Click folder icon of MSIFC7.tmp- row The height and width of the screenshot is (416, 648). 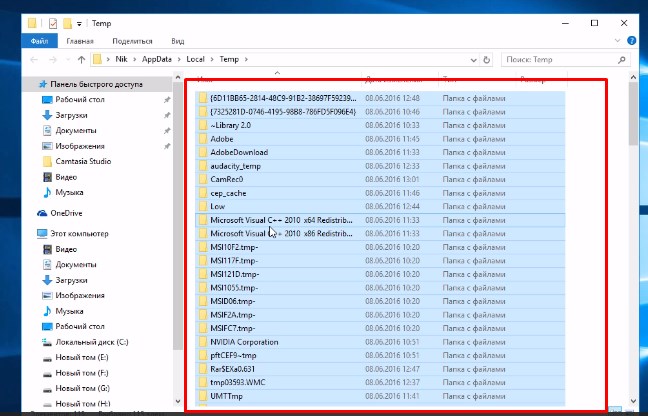pos(202,328)
